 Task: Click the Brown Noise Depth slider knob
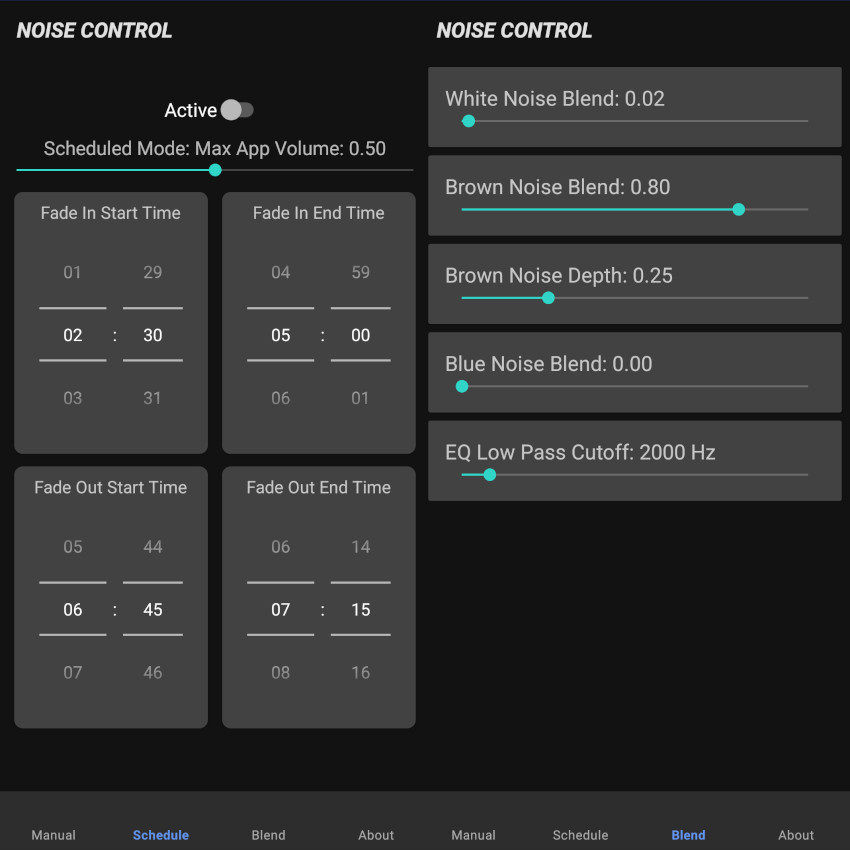point(548,297)
